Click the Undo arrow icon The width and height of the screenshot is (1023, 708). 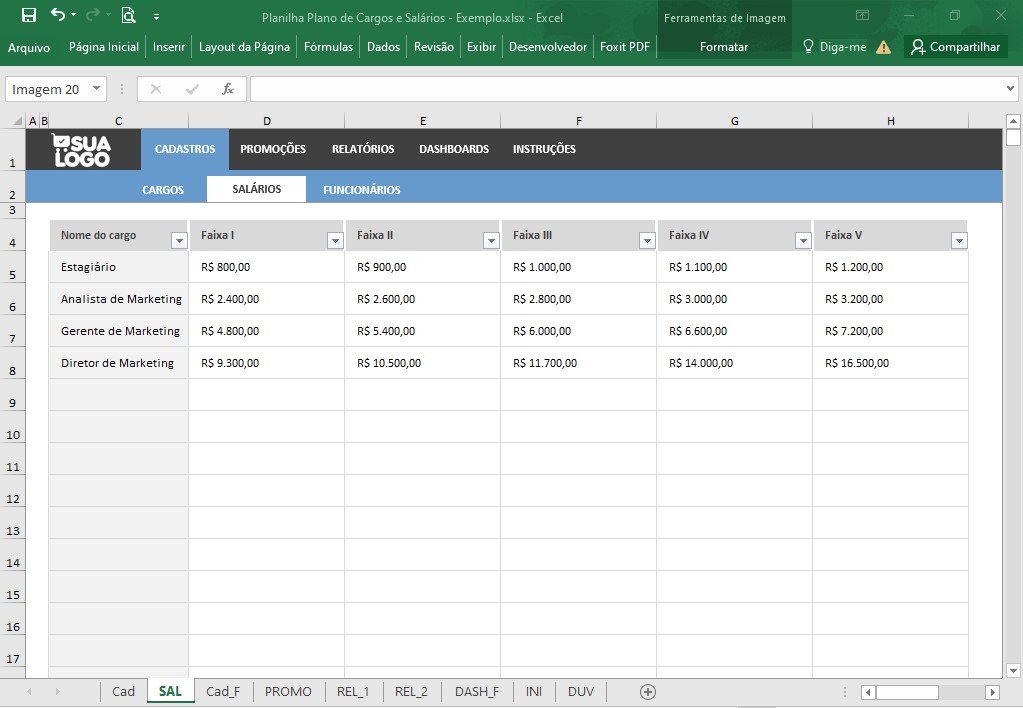pos(58,14)
